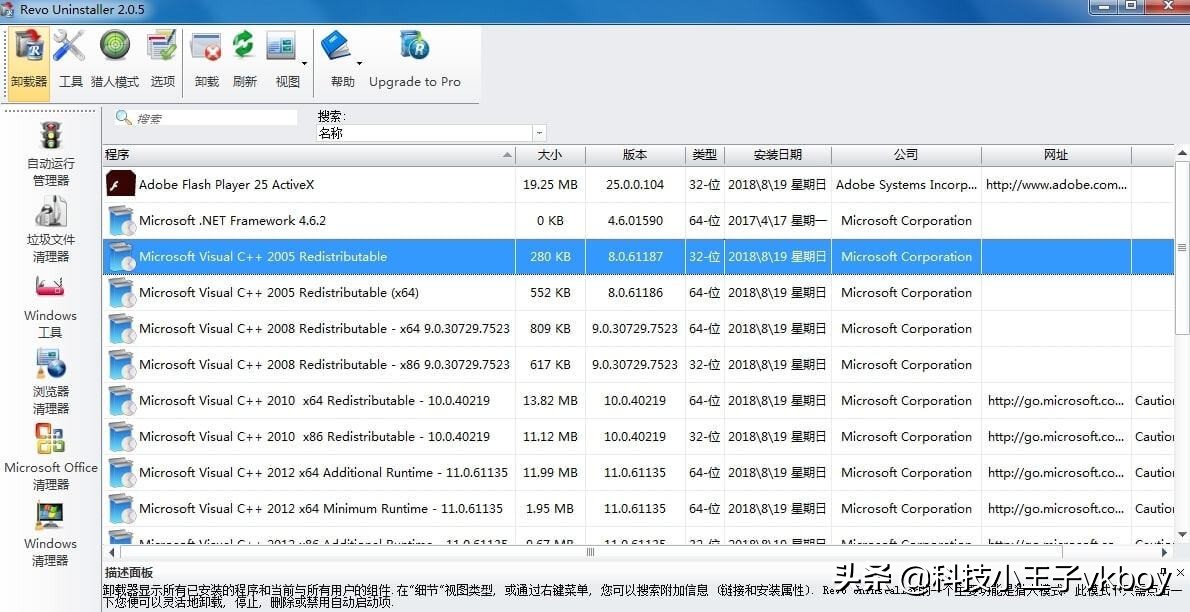
Task: Open the 浏览器清理器 sidebar tool
Action: pyautogui.click(x=50, y=380)
